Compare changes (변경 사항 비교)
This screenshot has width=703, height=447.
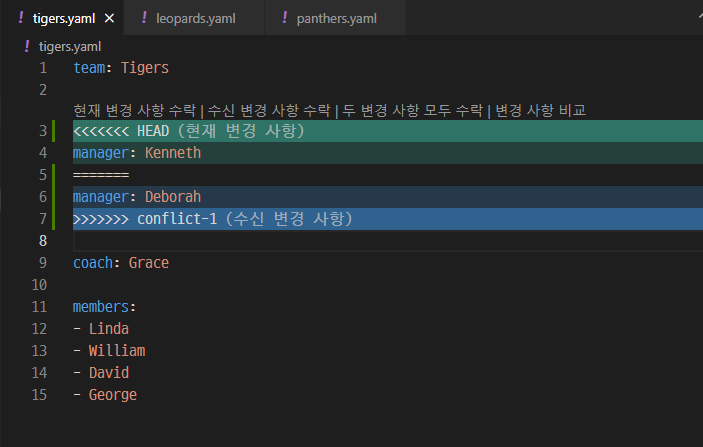[x=540, y=110]
